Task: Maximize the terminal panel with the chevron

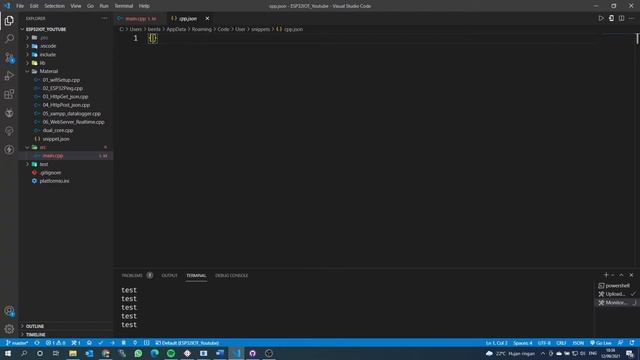Action: point(622,275)
